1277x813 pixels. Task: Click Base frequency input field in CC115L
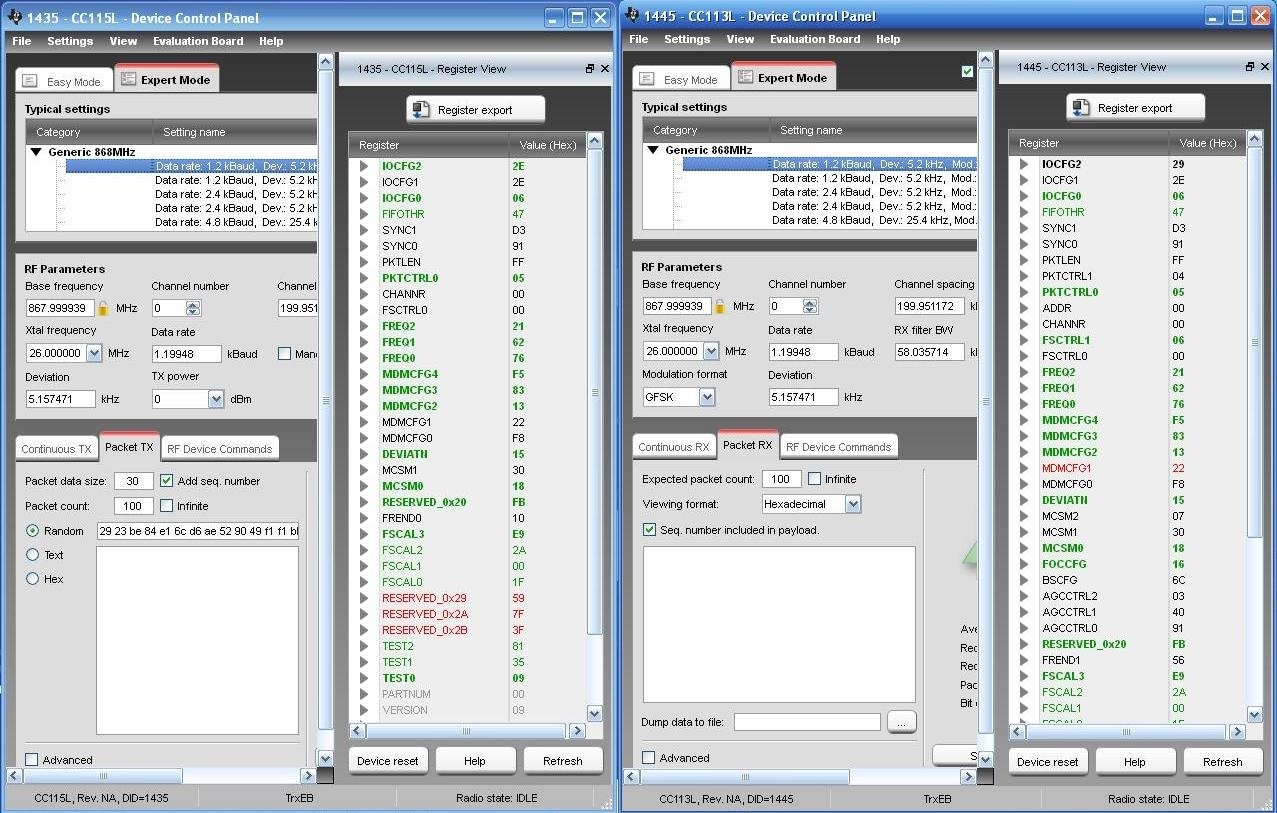click(60, 308)
